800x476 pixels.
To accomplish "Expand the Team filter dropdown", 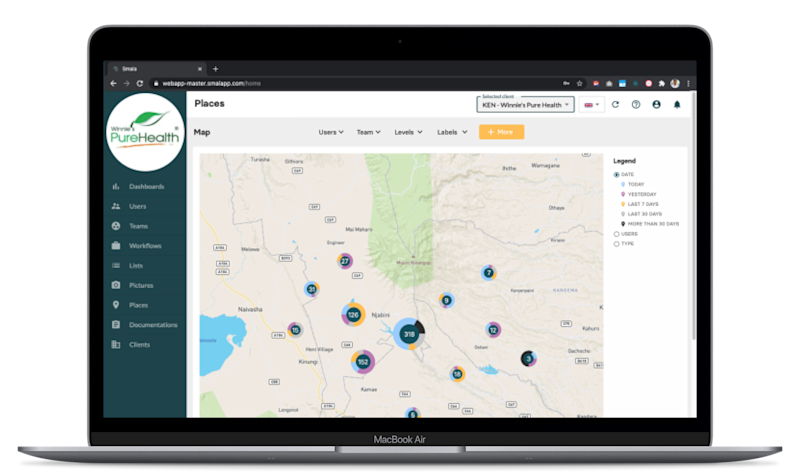I will [x=368, y=132].
